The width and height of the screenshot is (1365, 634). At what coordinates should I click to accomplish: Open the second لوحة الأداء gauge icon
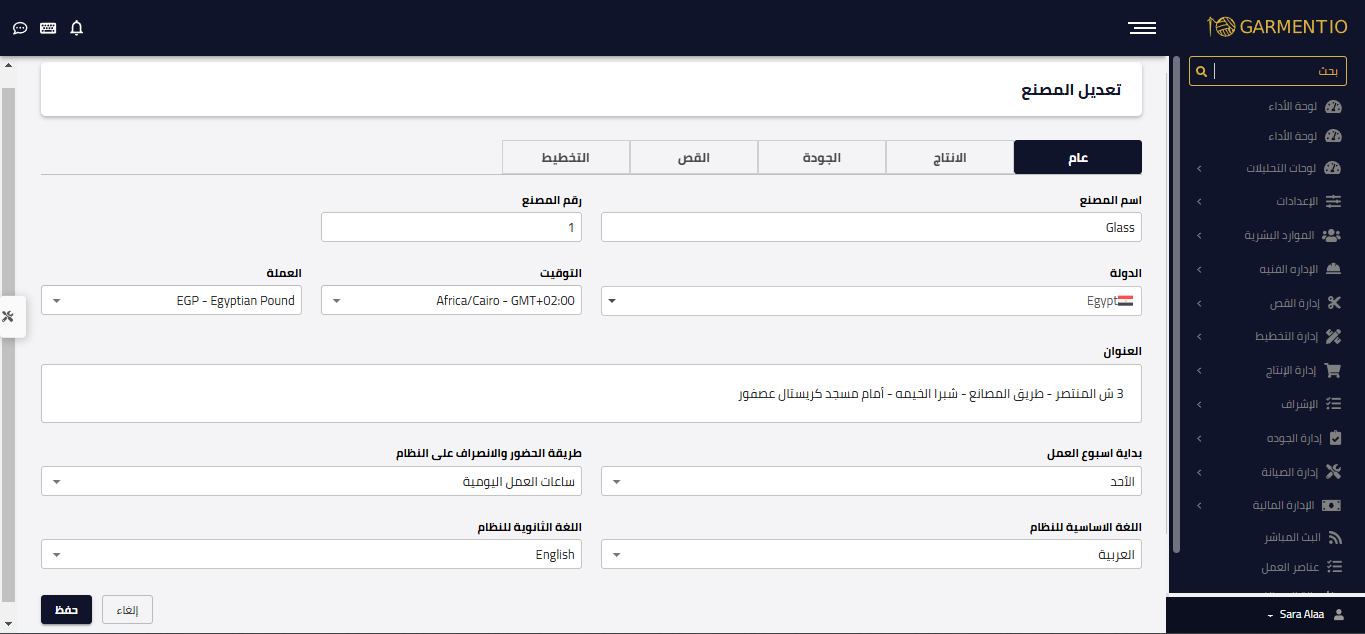1332,136
